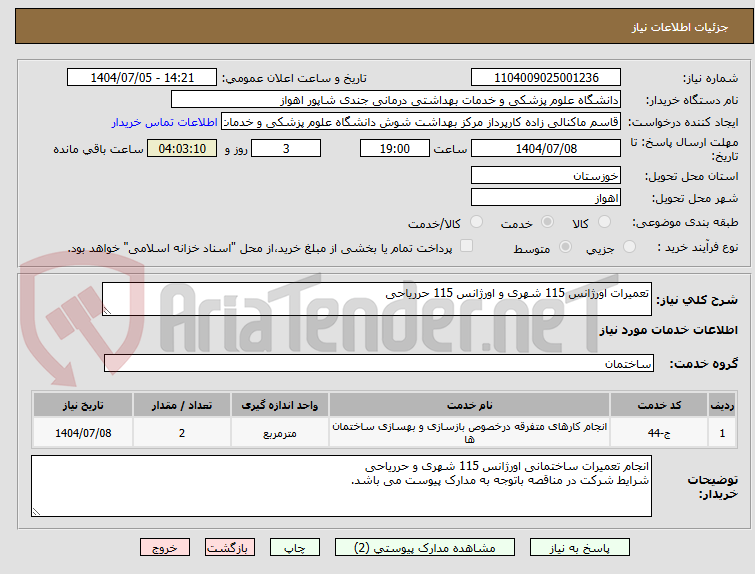This screenshot has width=755, height=574.
Task: Select the متوسط purchase type radio
Action: coord(565,247)
